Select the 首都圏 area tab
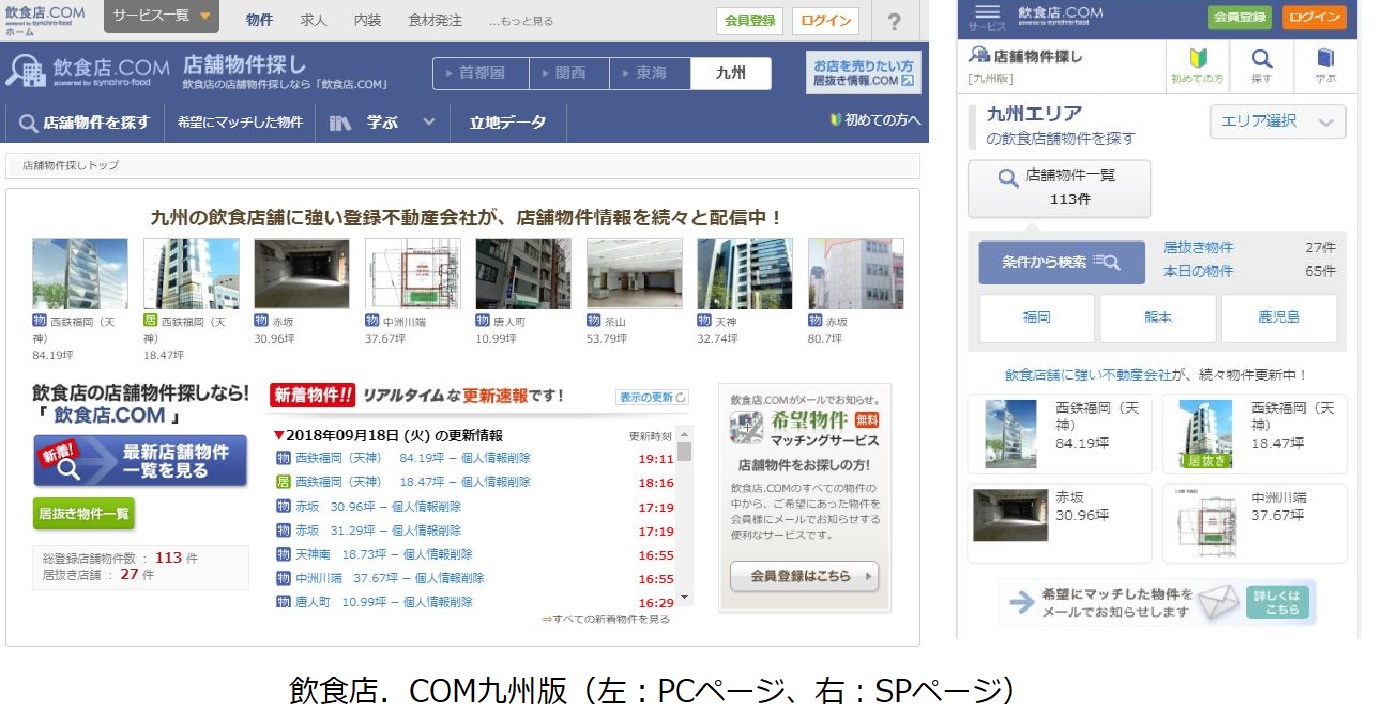Image resolution: width=1390 pixels, height=722 pixels. click(x=480, y=73)
